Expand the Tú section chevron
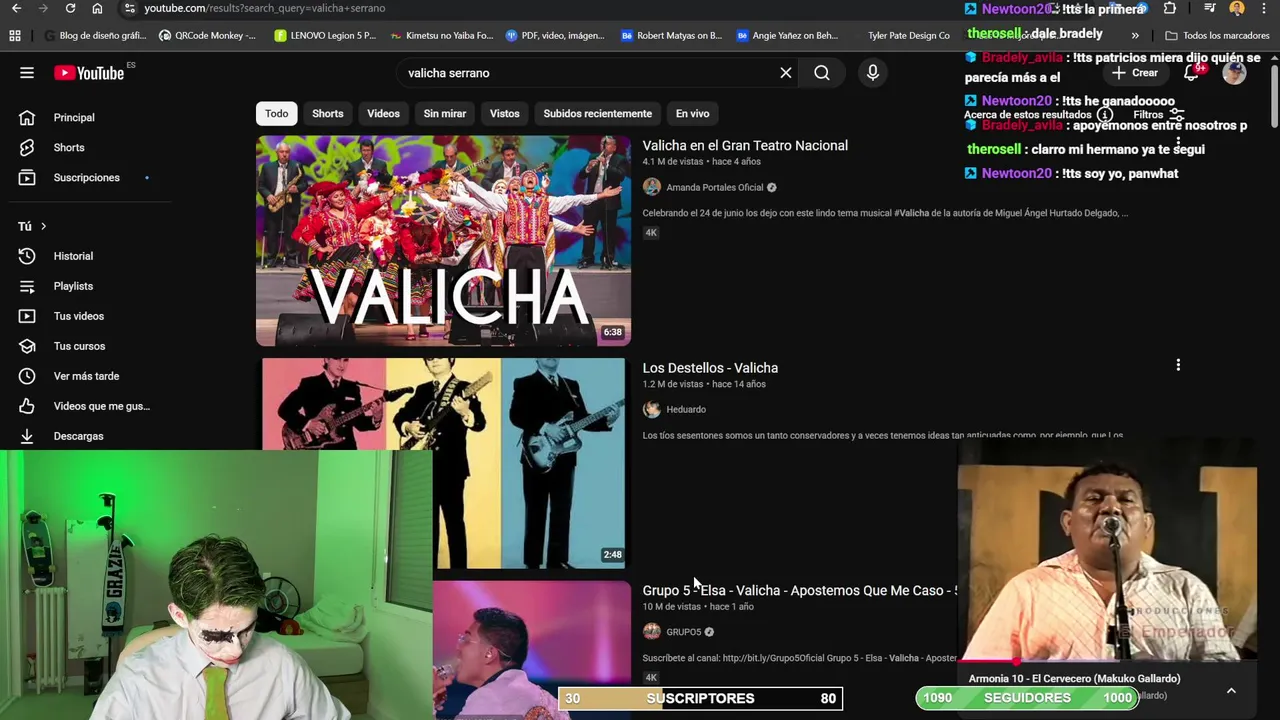Screen dimensions: 1280x720 (43, 226)
